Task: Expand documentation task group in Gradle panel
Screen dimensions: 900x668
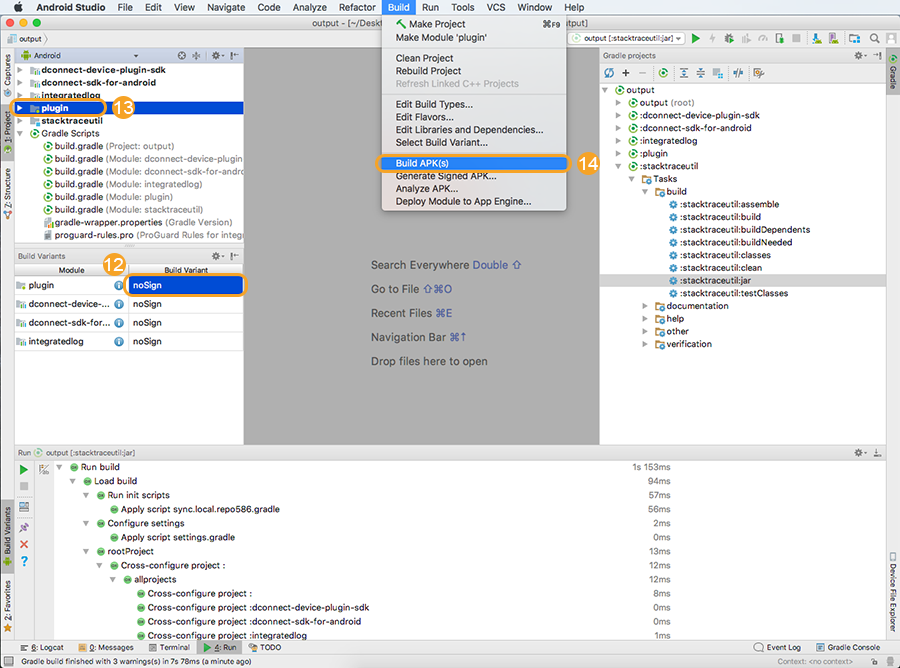Action: [x=645, y=306]
